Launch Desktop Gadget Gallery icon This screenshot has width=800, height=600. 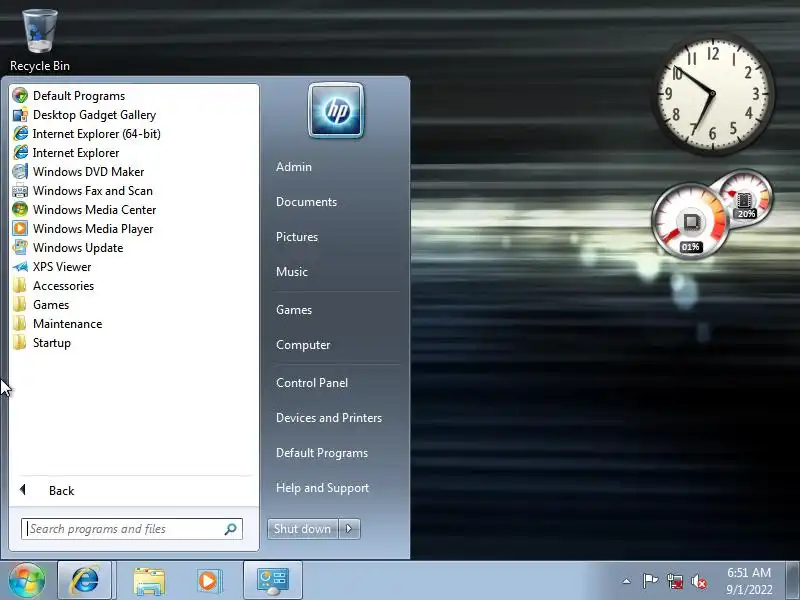[x=20, y=115]
